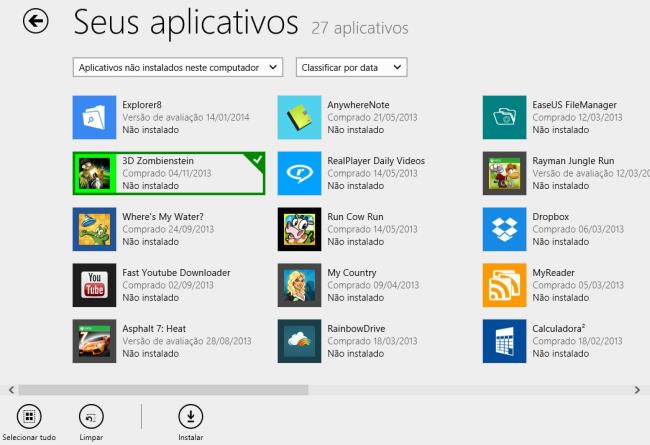Screen dimensions: 650x445
Task: Click the 'Seus aplicativos' heading
Action: [x=186, y=22]
